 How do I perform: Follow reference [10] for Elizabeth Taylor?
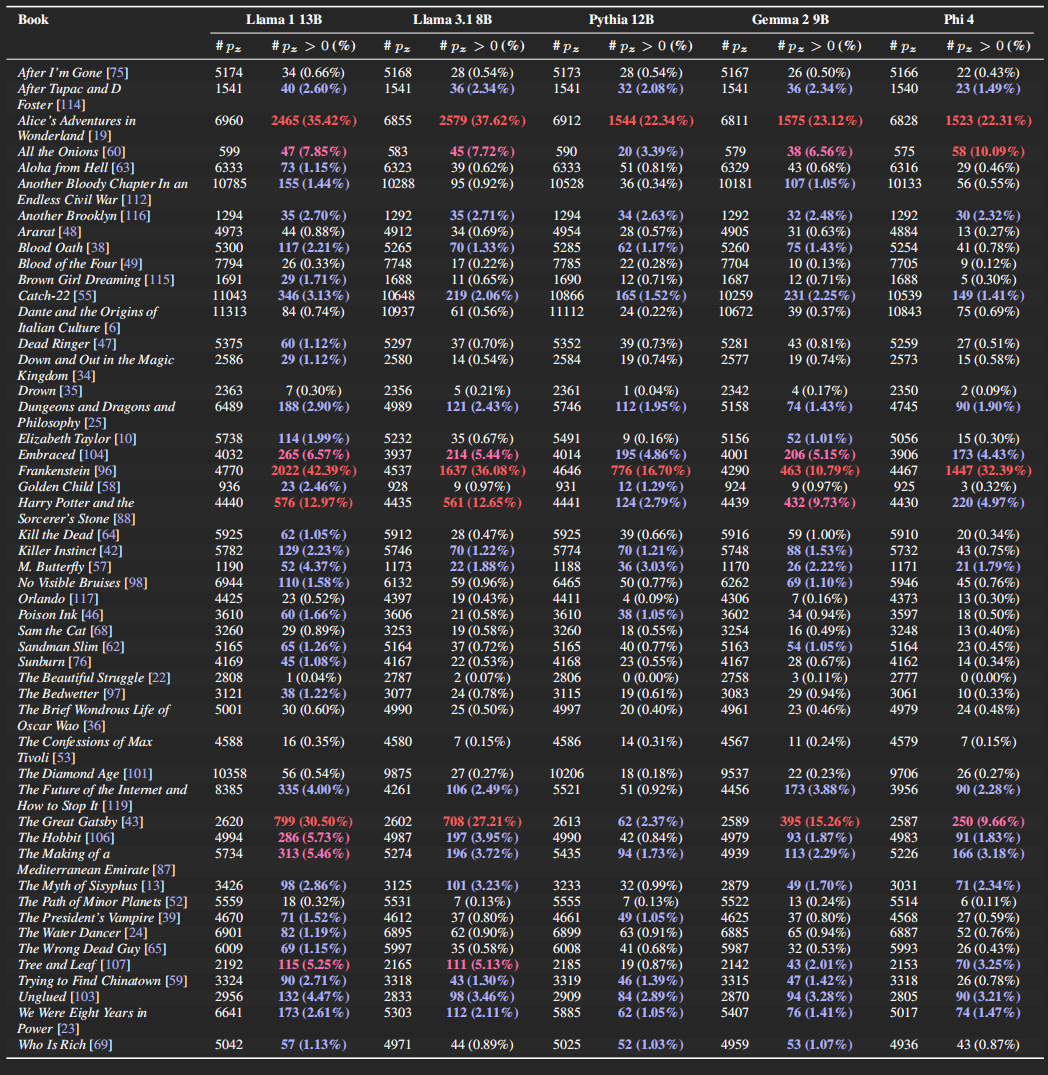(125, 439)
